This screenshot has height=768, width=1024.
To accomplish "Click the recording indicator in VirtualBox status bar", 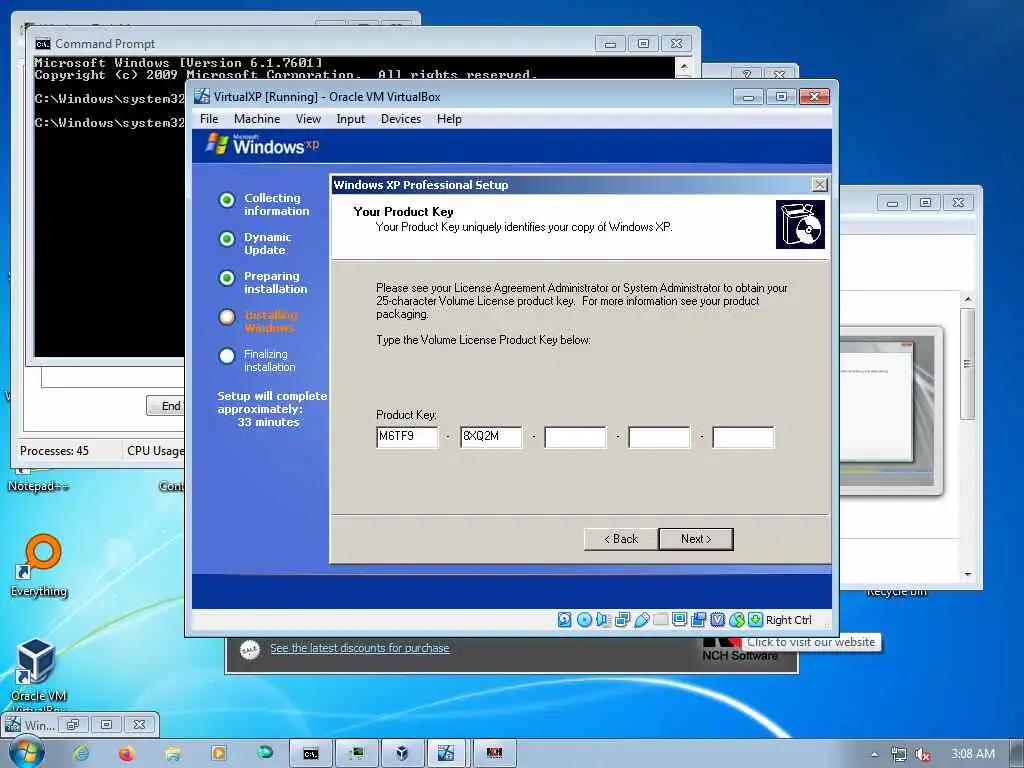I will point(698,620).
